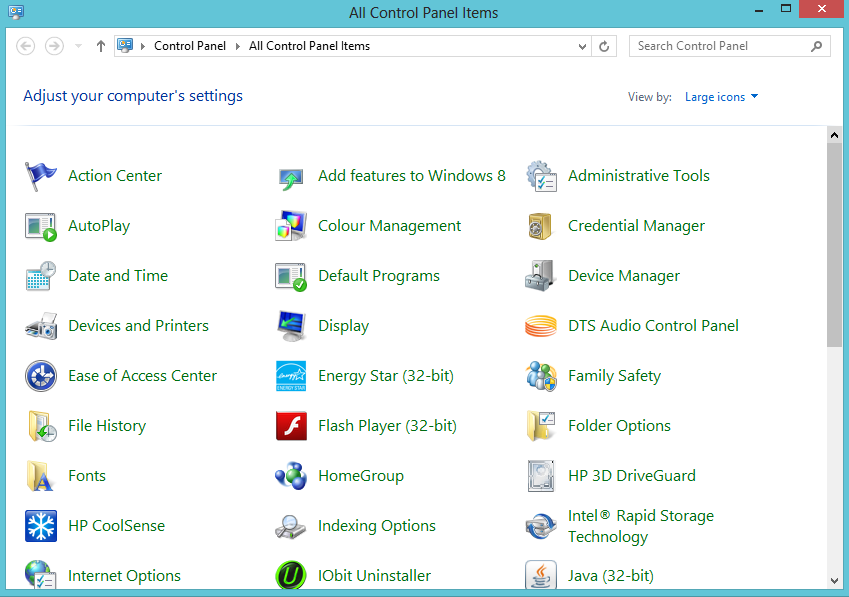This screenshot has width=849, height=597.
Task: Click the search magnifier button
Action: [817, 47]
